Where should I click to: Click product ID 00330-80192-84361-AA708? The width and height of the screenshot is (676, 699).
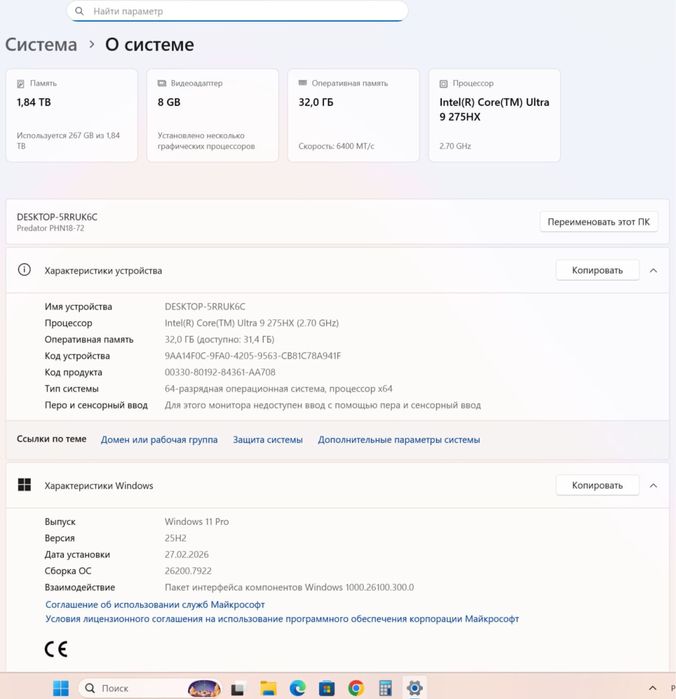coord(220,372)
